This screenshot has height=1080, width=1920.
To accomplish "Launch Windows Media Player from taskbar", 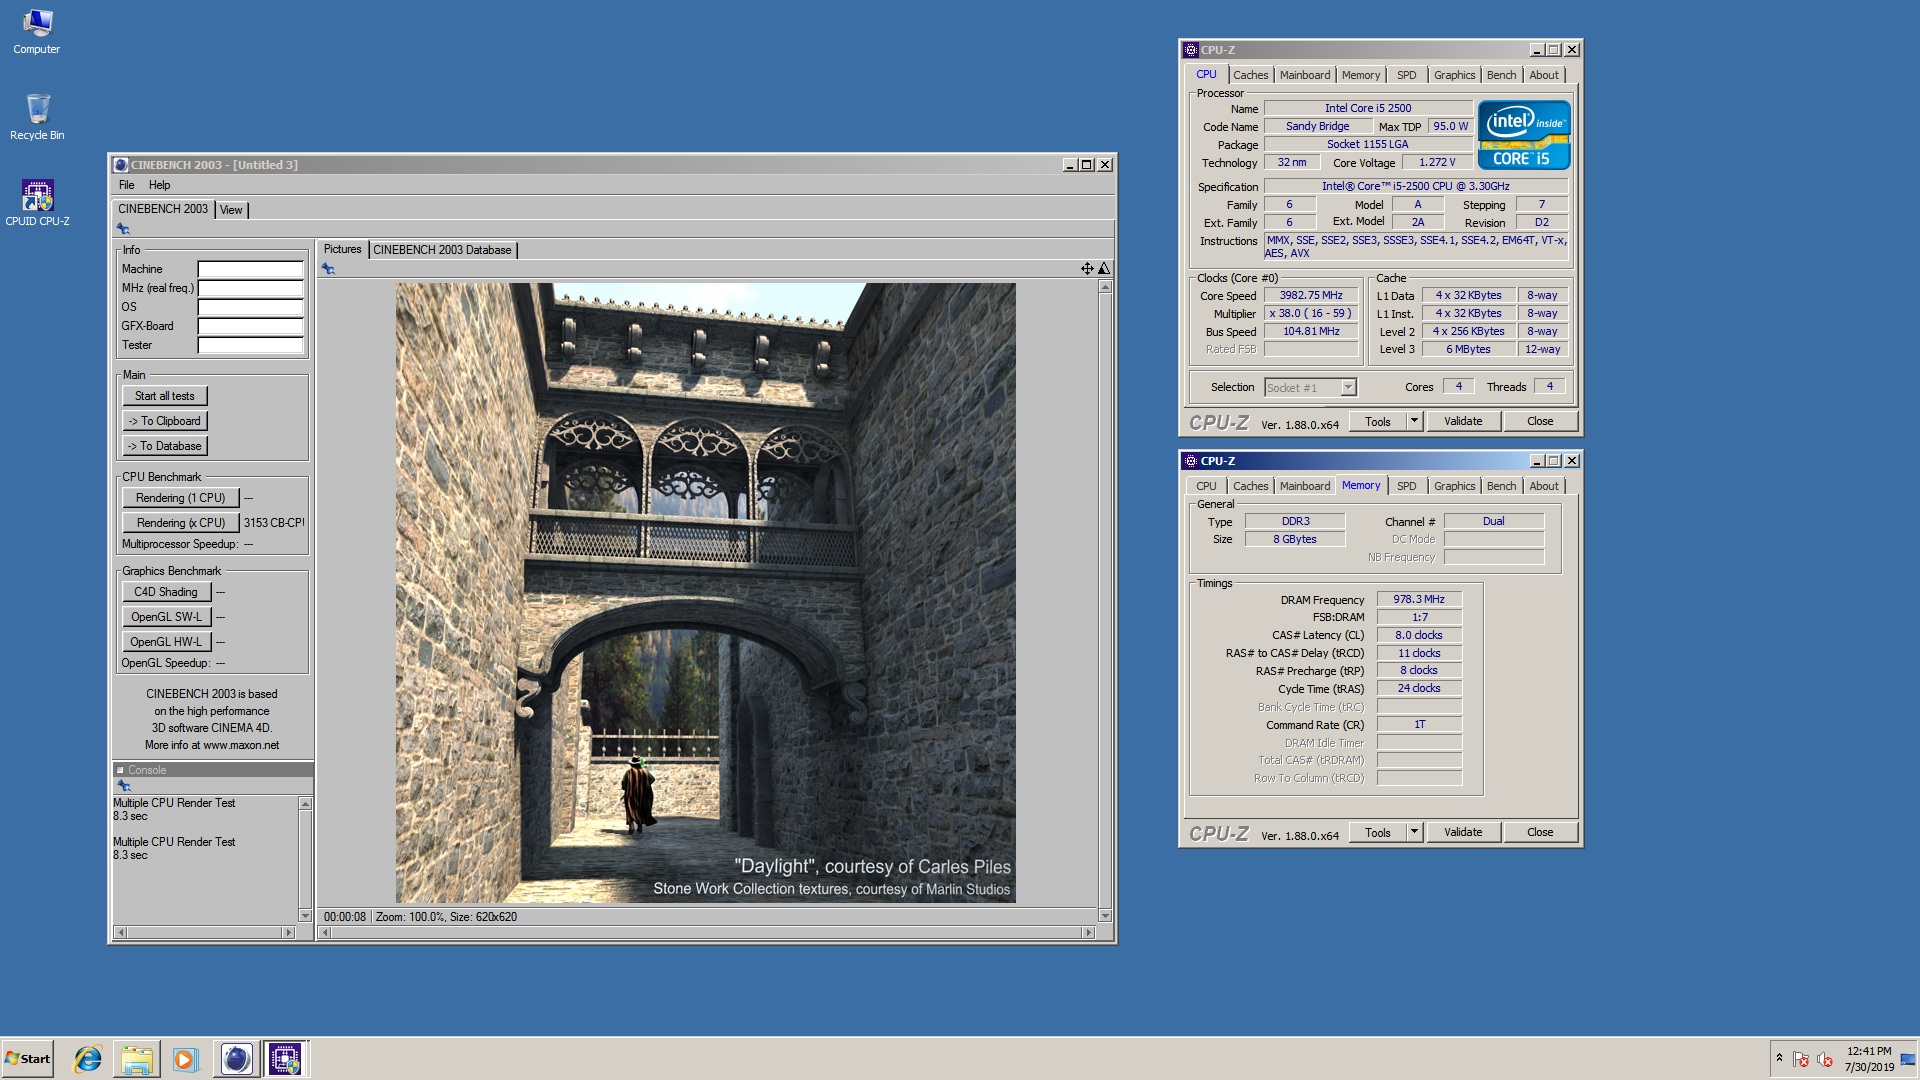I will (186, 1059).
